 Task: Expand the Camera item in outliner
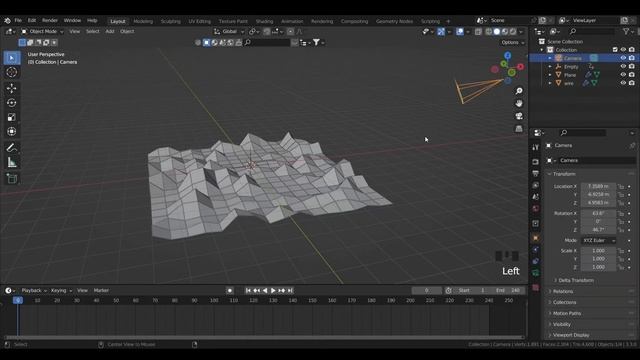click(550, 58)
